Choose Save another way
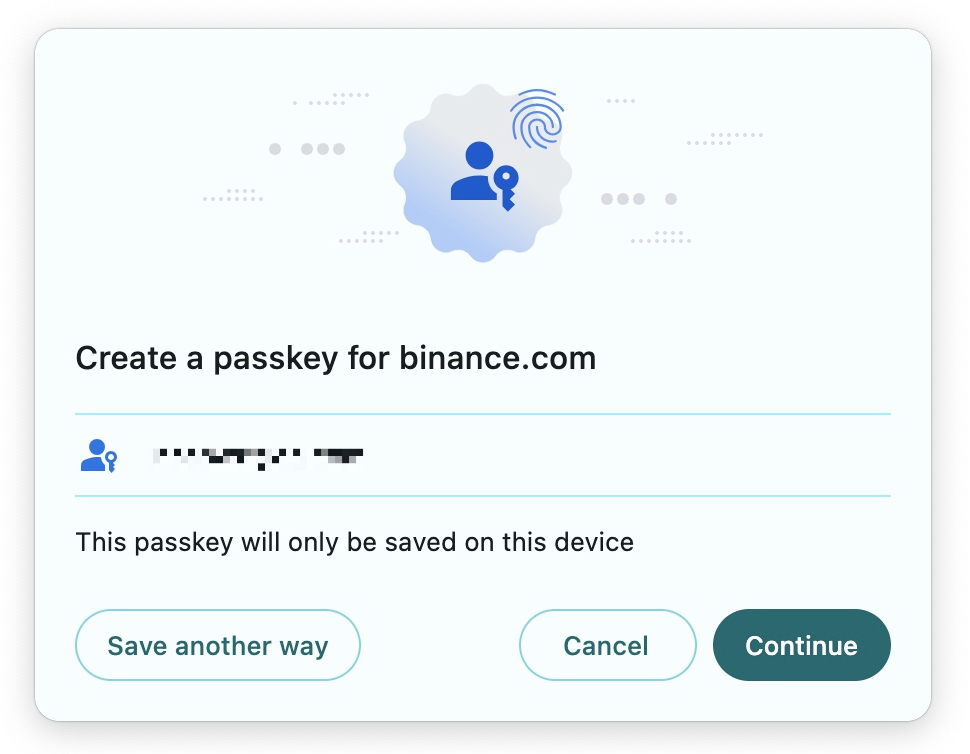Viewport: 970px width, 754px height. [218, 645]
